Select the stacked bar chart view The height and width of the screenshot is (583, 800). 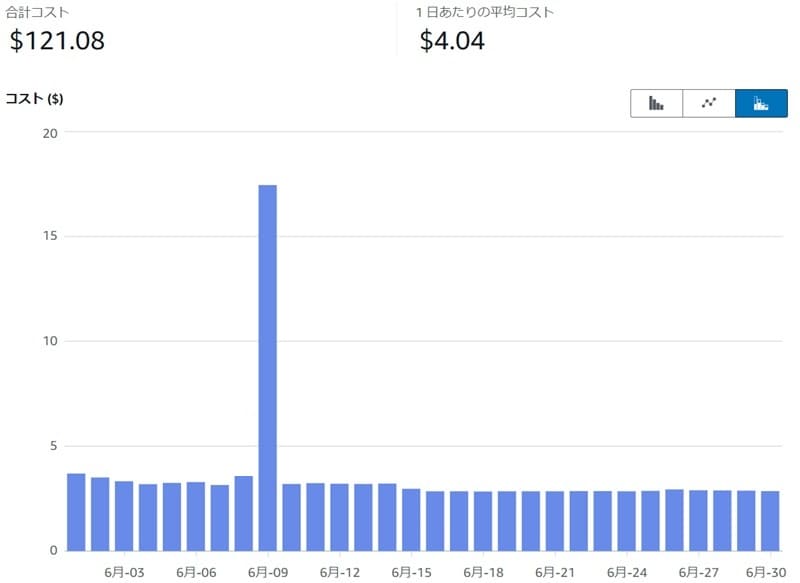click(x=761, y=103)
